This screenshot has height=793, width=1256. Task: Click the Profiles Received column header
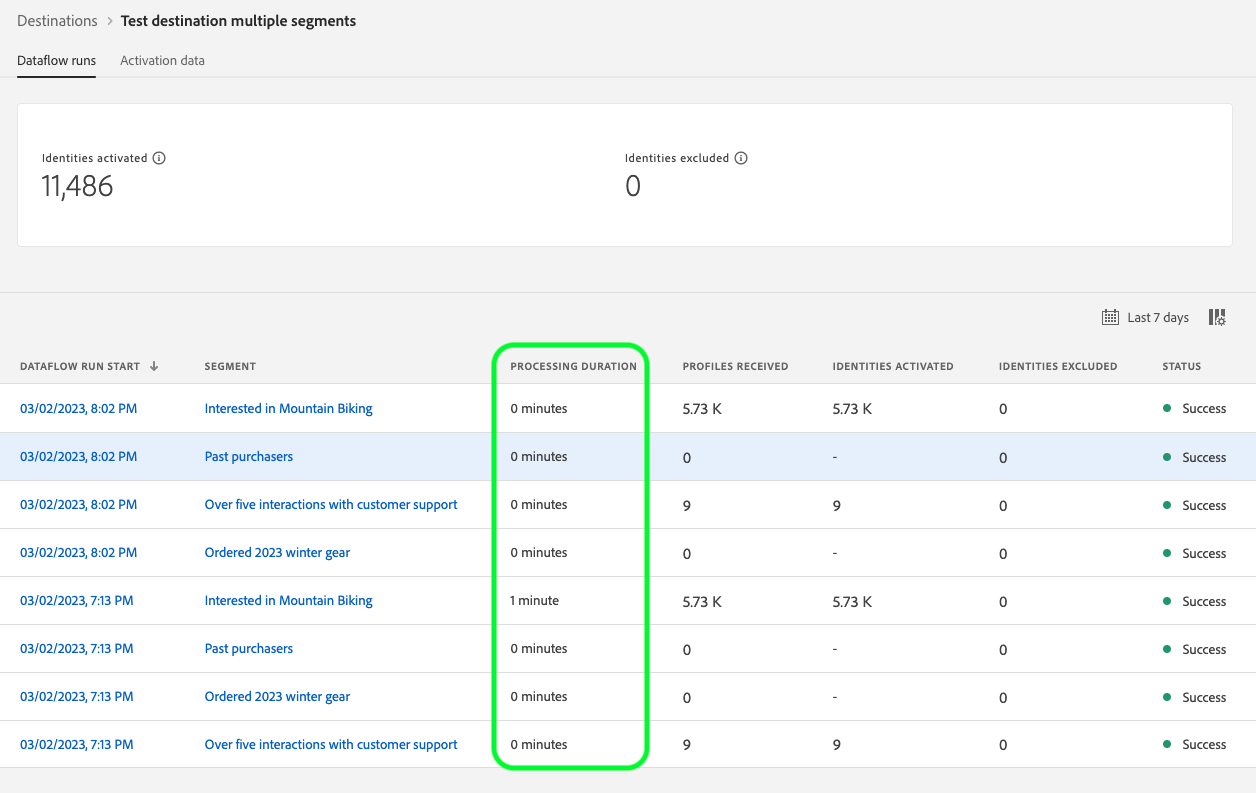point(735,366)
